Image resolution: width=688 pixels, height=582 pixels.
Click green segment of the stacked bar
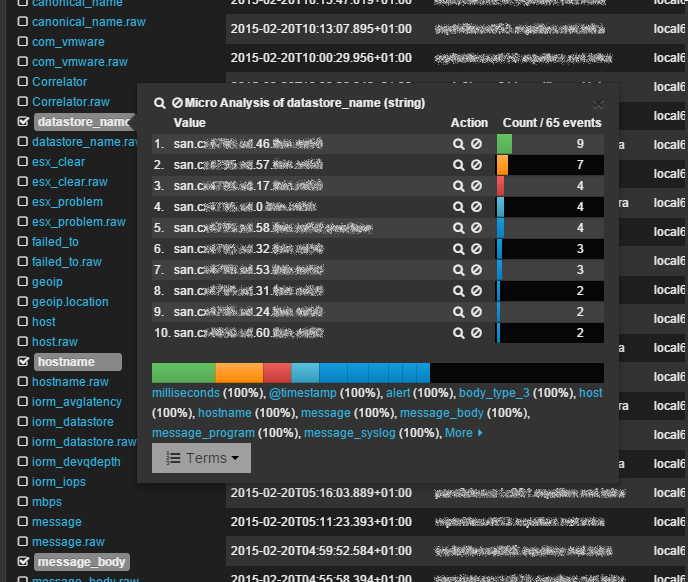pyautogui.click(x=183, y=373)
